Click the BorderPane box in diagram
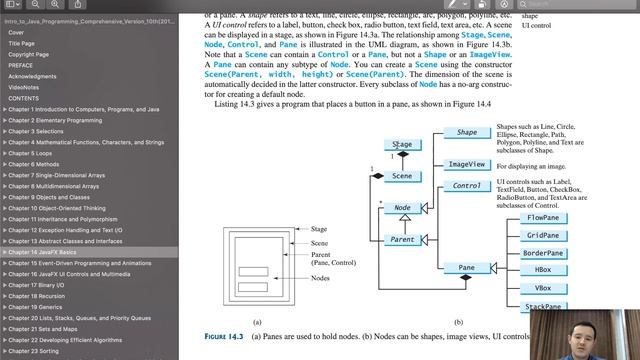The width and height of the screenshot is (640, 360). (543, 253)
